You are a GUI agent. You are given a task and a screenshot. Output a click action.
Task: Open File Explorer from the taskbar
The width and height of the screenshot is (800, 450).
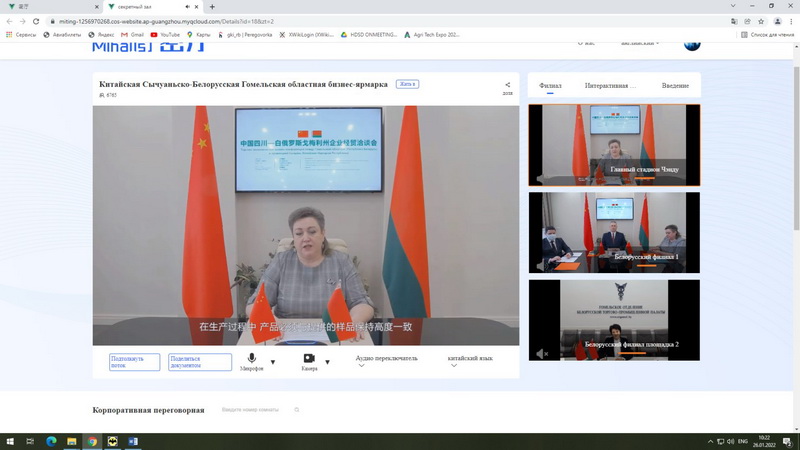pos(71,441)
